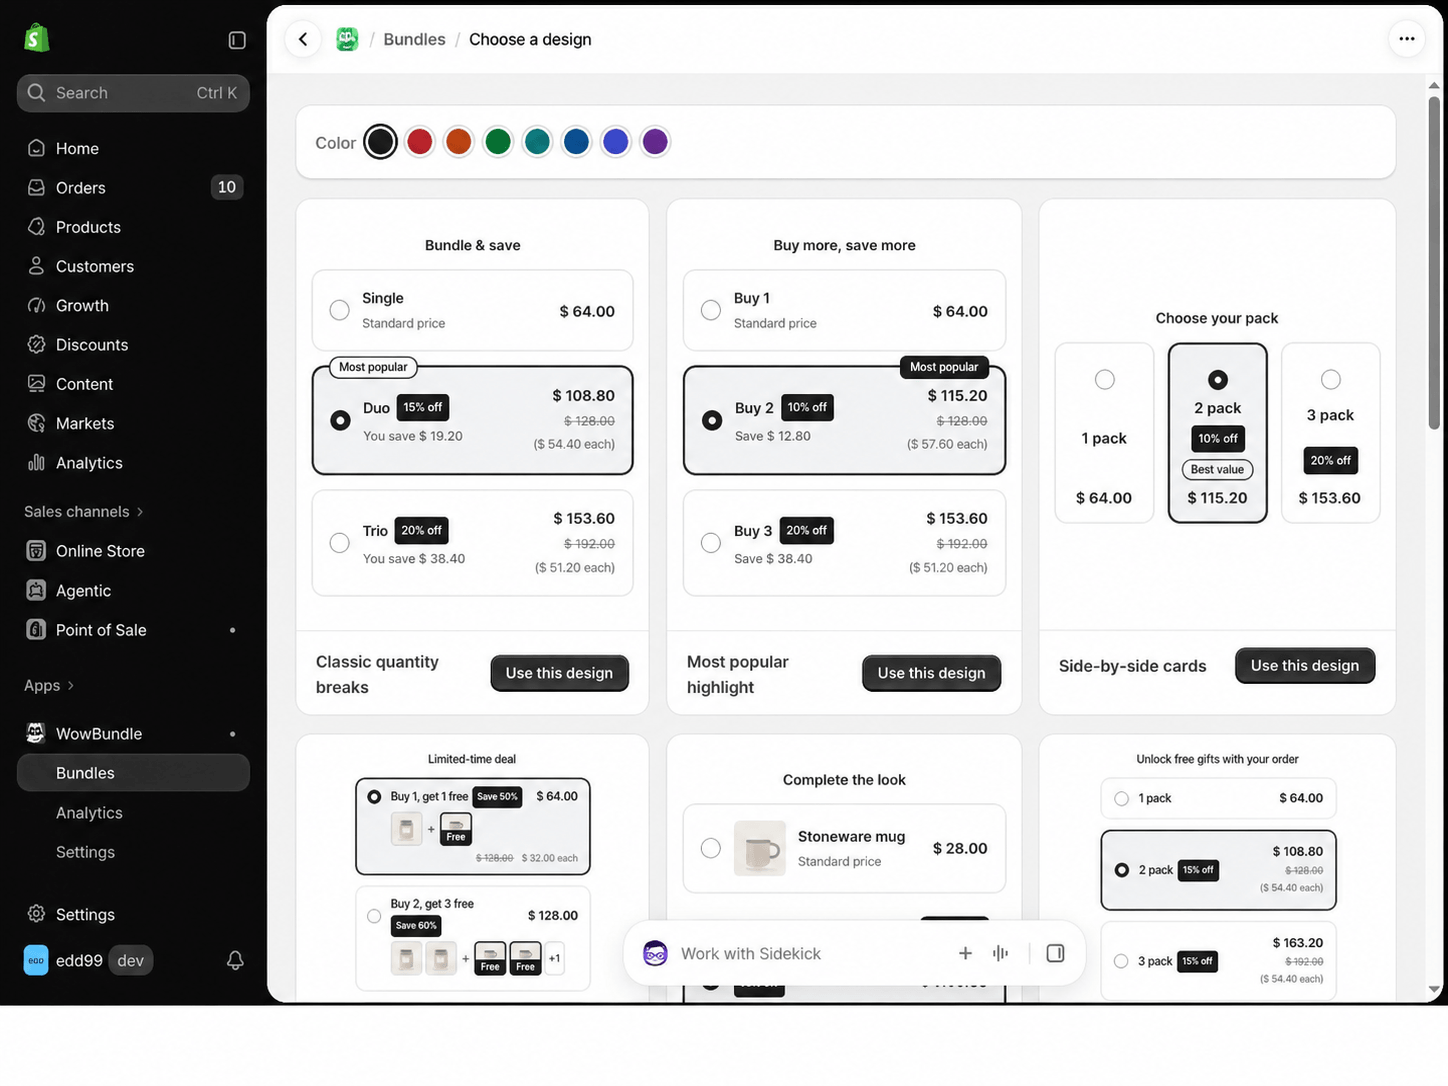
Task: Pick the teal color swatch
Action: (x=537, y=142)
